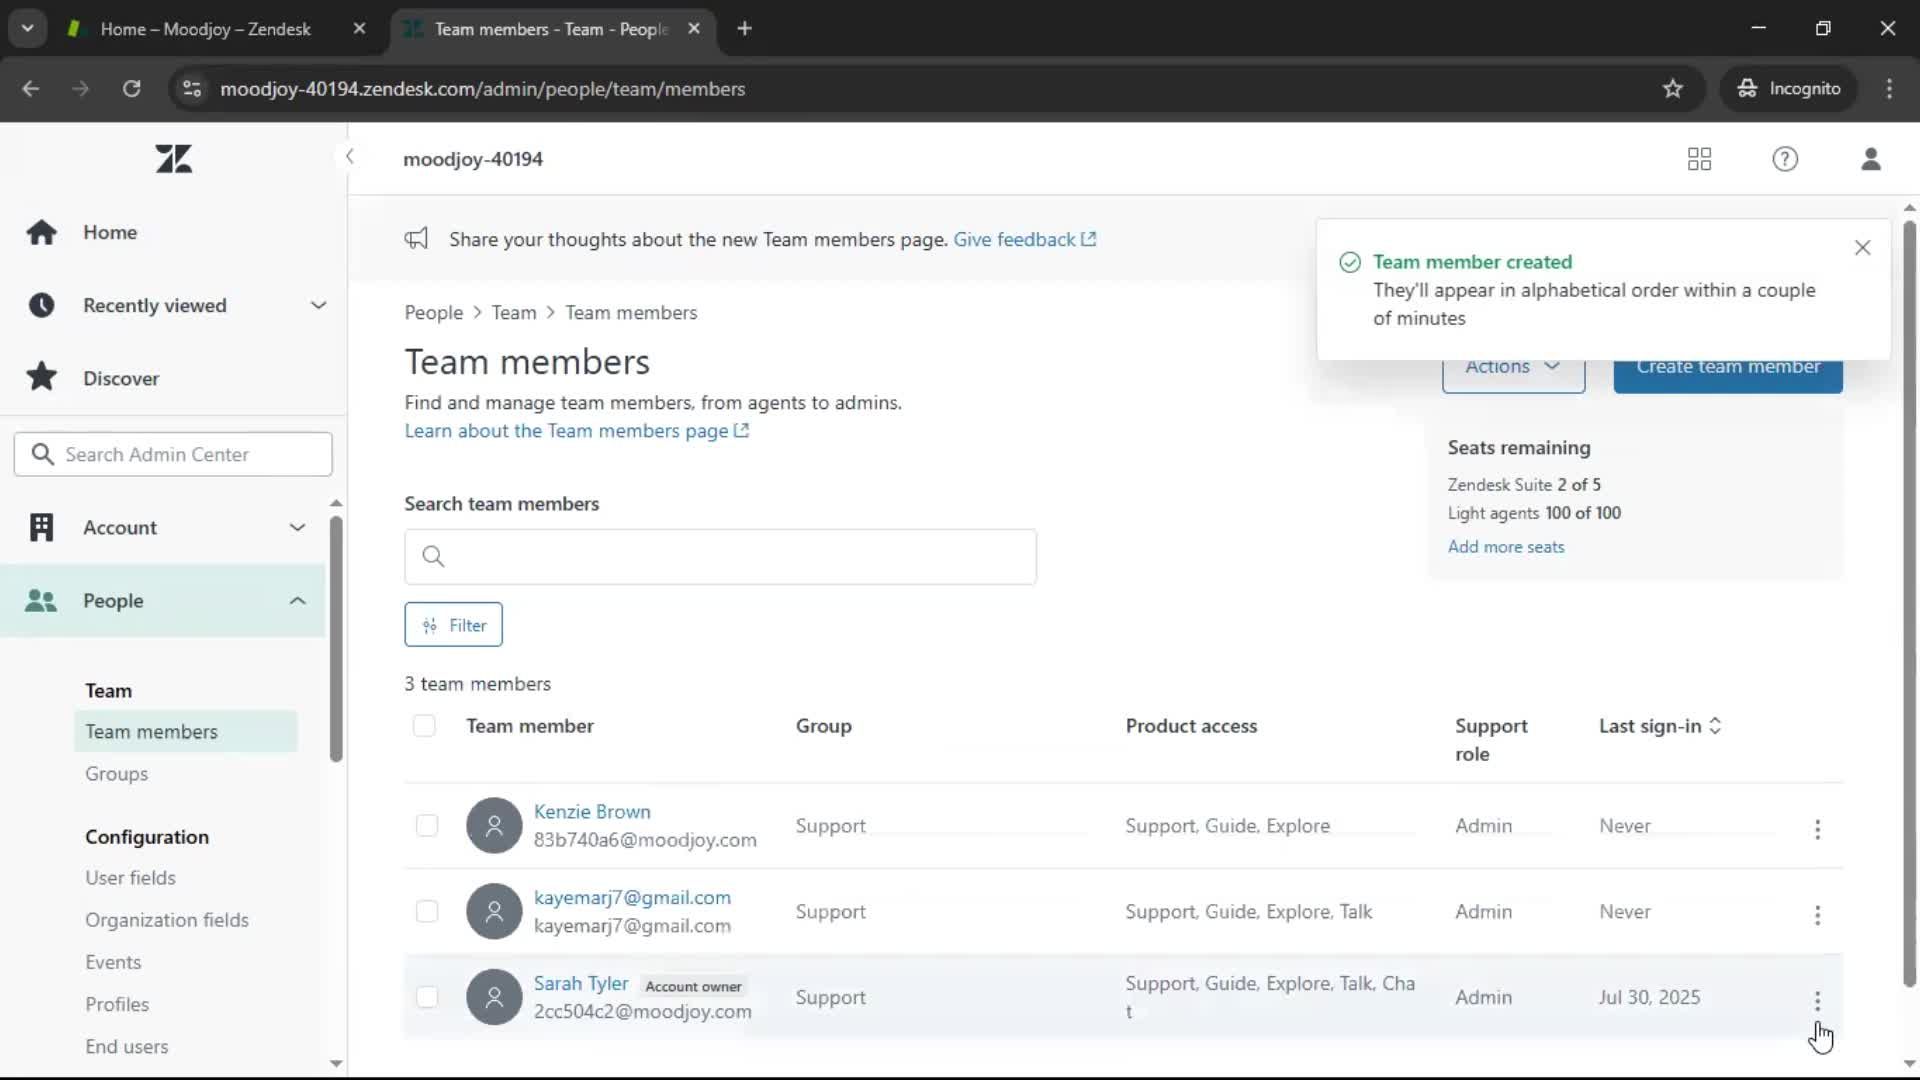Click the browser address bar URL
Image resolution: width=1920 pixels, height=1080 pixels.
coord(482,89)
